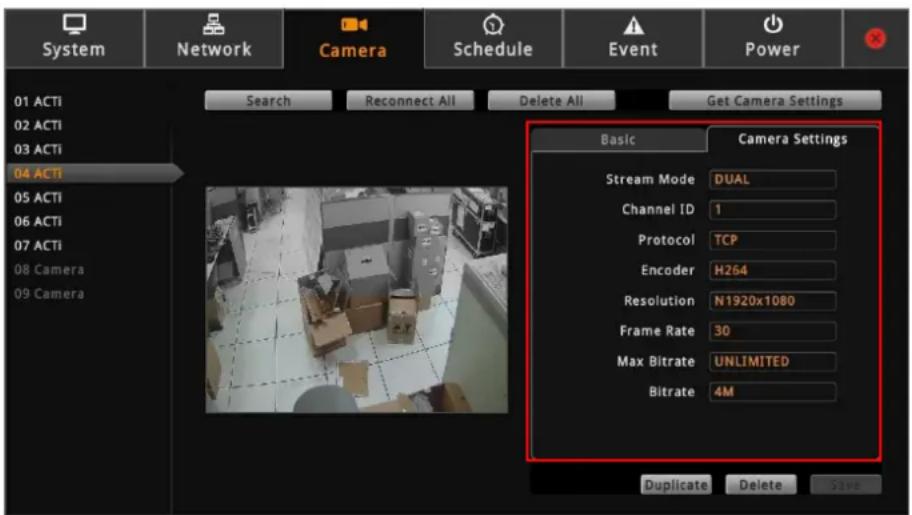The height and width of the screenshot is (515, 912).
Task: Click Get Camera Settings button
Action: click(775, 101)
